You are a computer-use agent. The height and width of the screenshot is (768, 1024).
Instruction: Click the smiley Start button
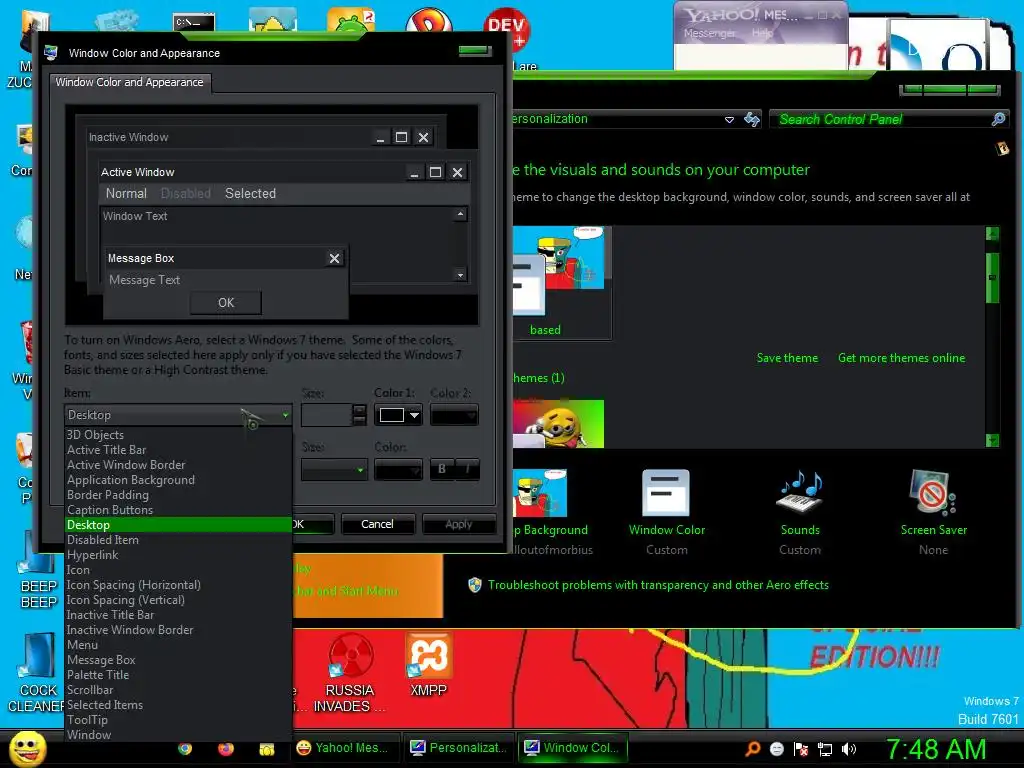click(x=28, y=748)
